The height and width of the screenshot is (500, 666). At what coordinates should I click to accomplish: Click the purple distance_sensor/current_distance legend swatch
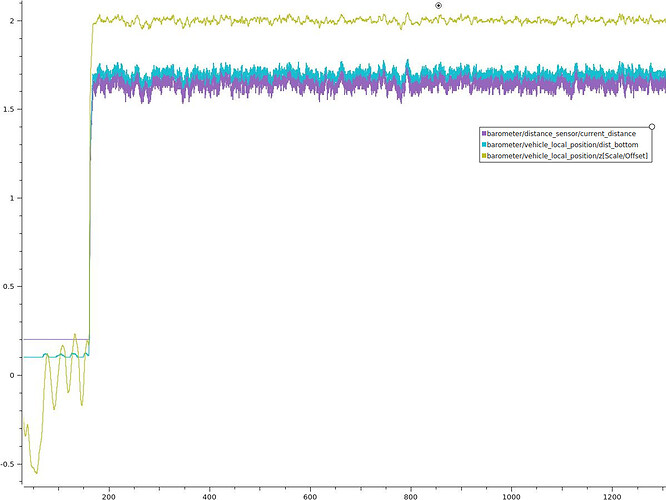[x=484, y=134]
